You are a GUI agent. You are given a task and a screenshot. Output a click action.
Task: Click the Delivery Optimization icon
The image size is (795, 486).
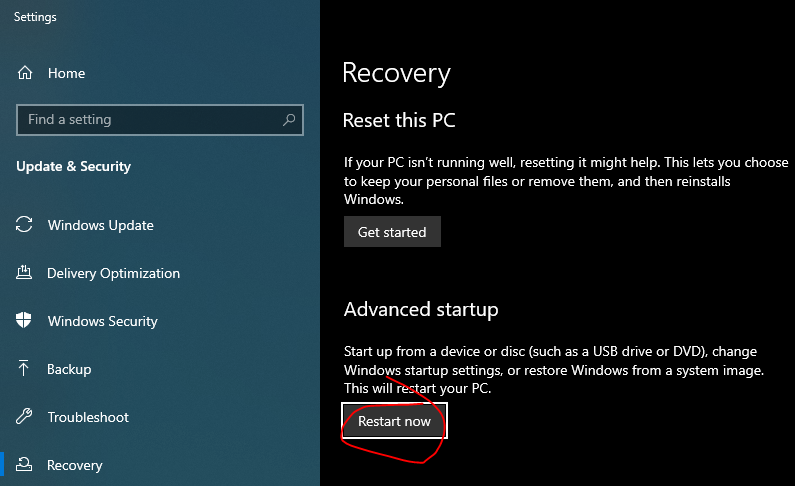click(25, 273)
